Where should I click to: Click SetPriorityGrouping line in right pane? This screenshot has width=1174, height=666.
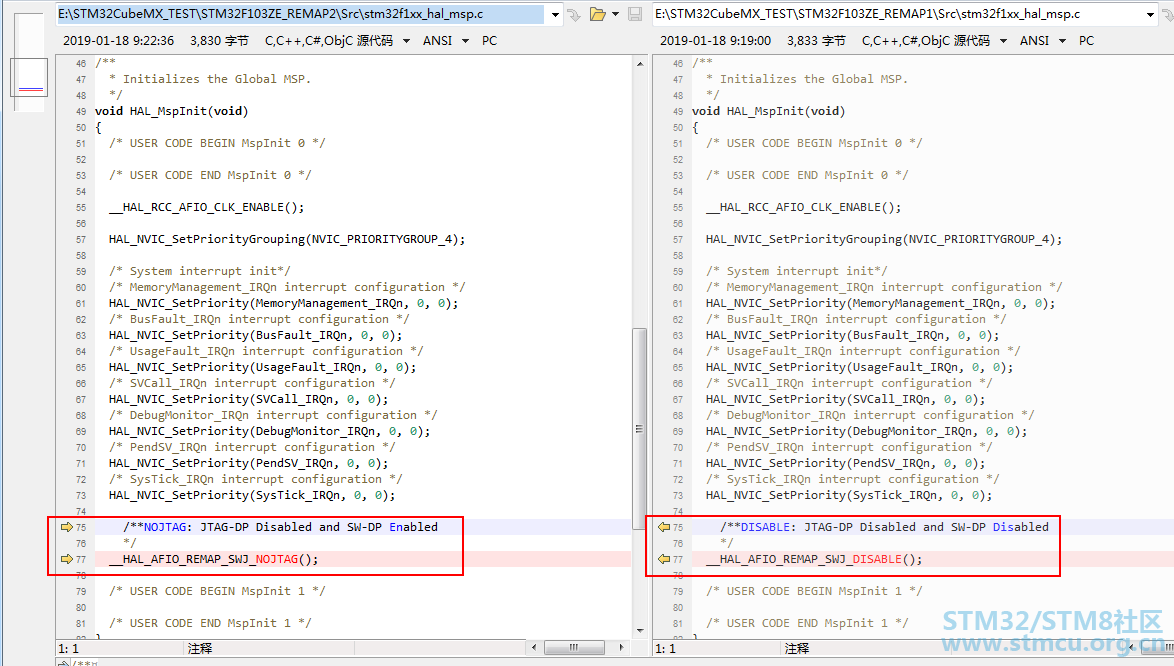(x=883, y=239)
